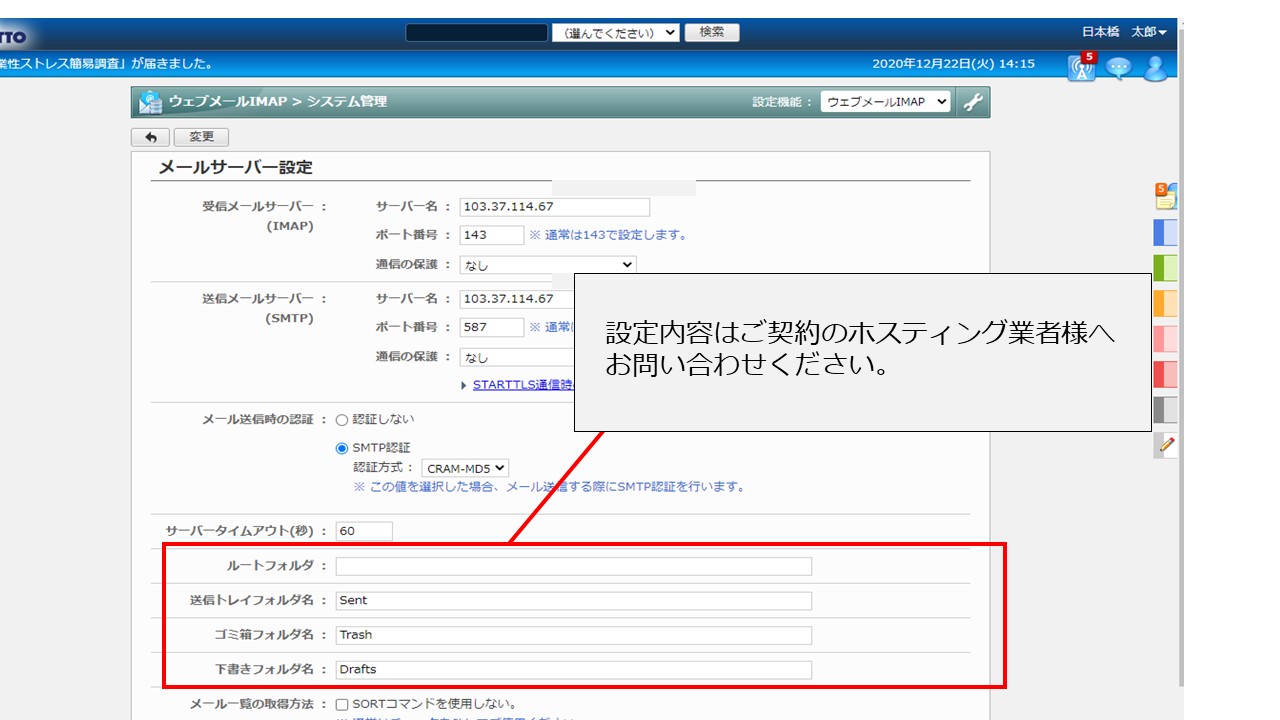1280x720 pixels.
Task: Click the webmail IMAP envelope icon
Action: click(150, 102)
